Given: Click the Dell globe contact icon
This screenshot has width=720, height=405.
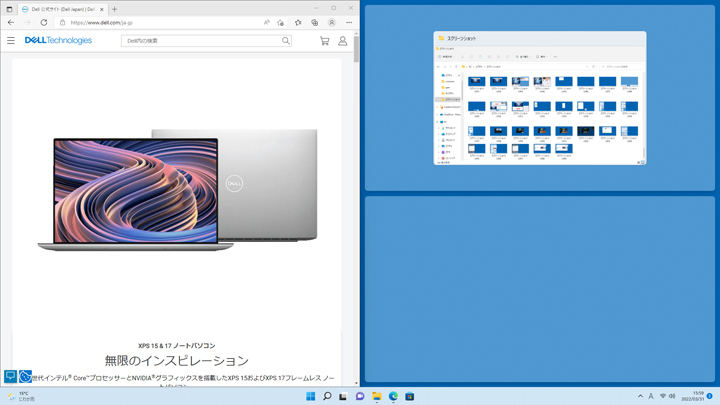Looking at the screenshot, I should (x=25, y=377).
